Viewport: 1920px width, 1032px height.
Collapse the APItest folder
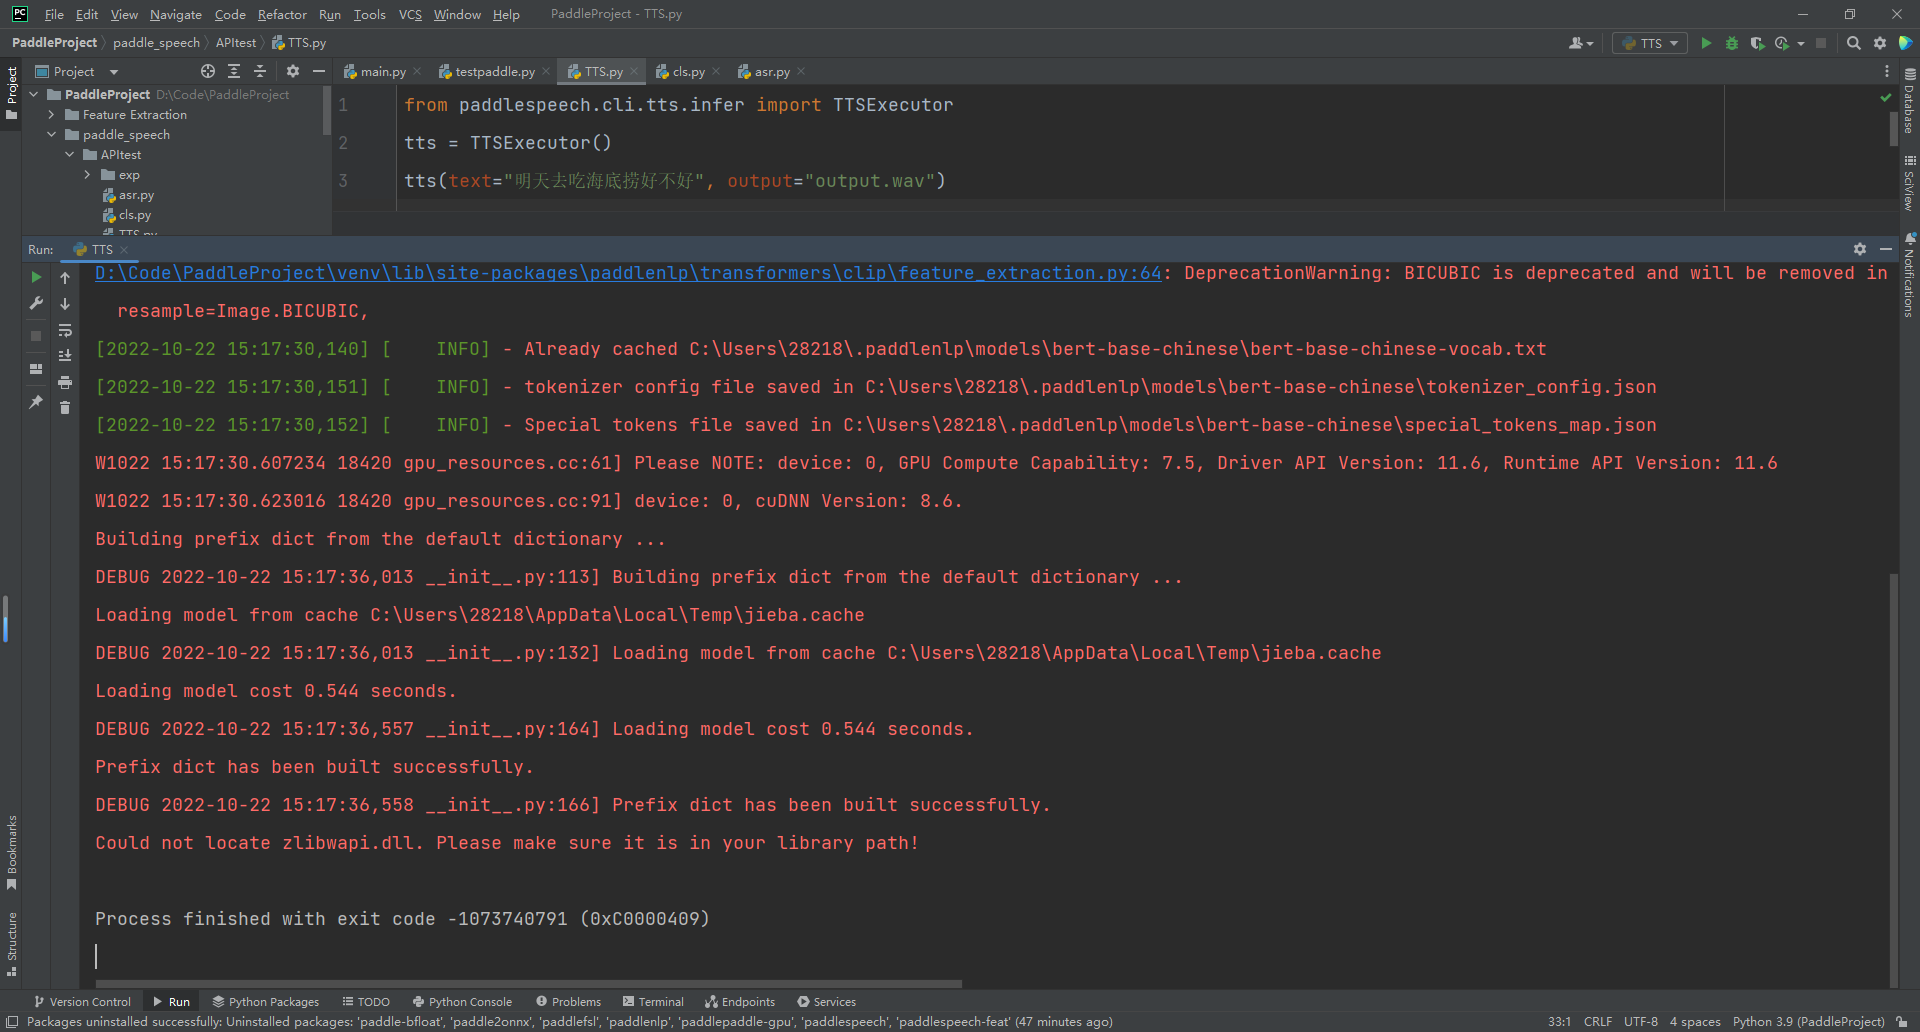pos(70,155)
